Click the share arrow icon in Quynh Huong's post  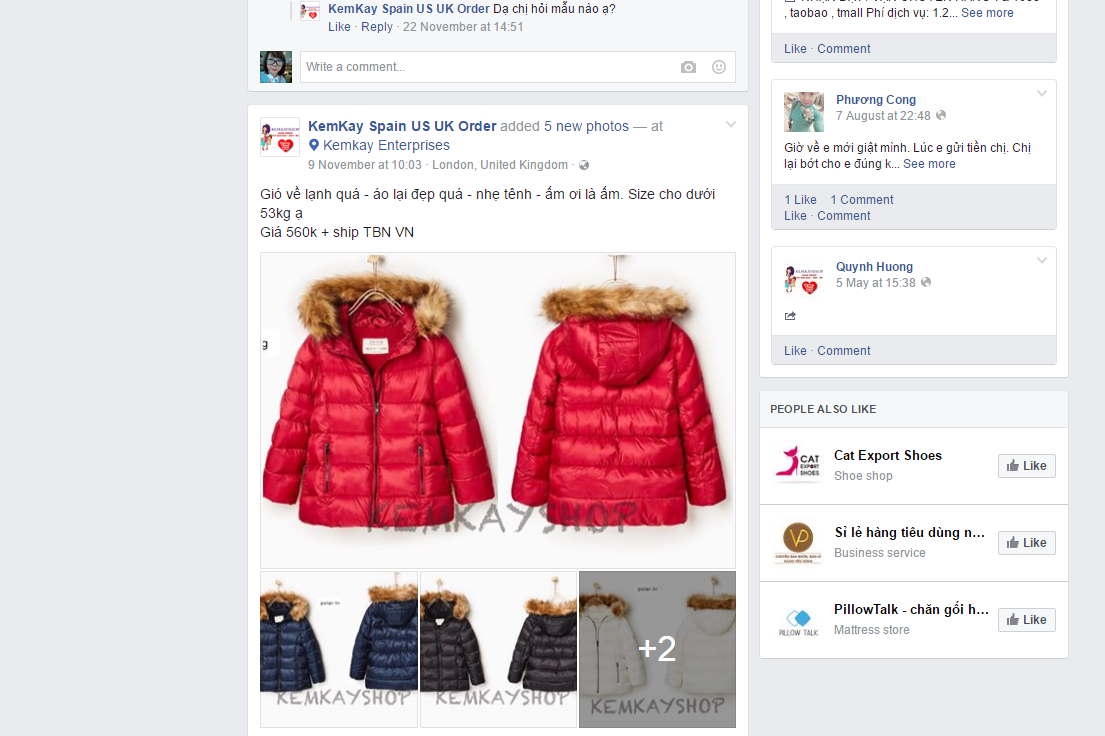(790, 316)
